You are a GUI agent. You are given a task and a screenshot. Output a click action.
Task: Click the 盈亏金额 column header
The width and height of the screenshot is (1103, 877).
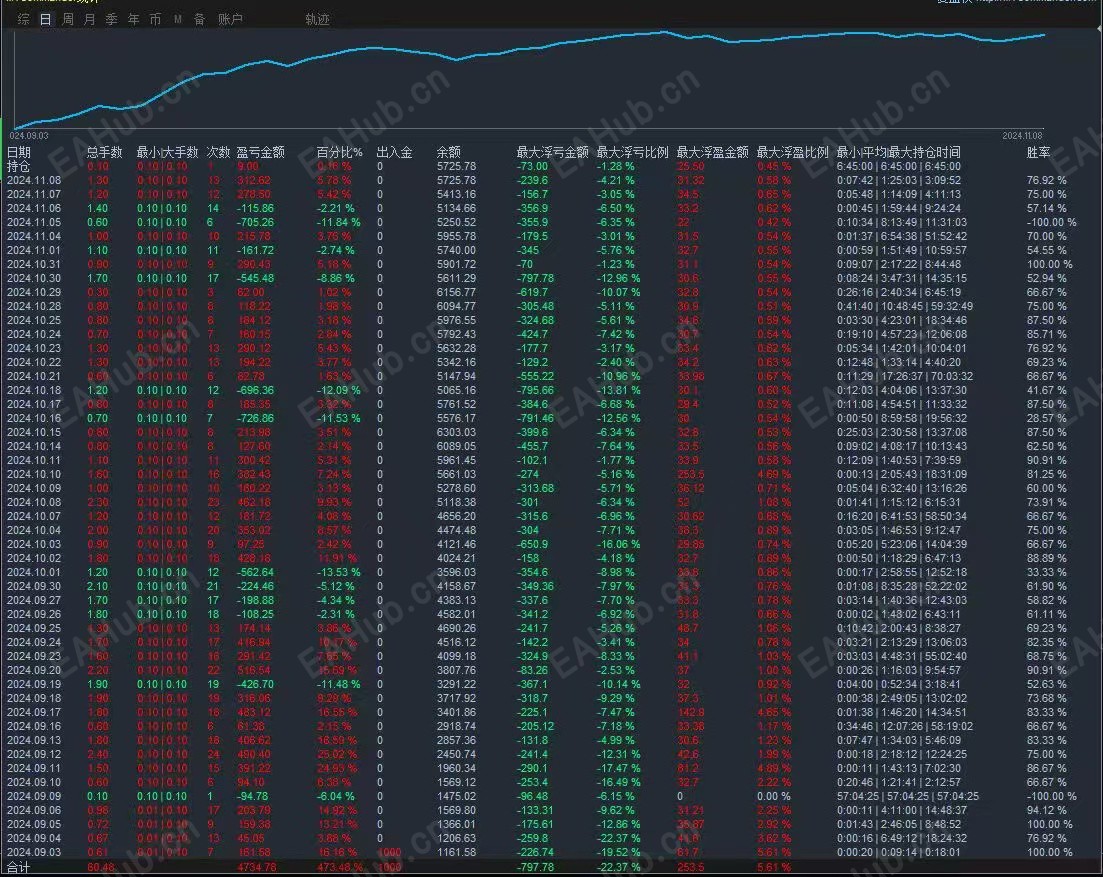[x=260, y=152]
